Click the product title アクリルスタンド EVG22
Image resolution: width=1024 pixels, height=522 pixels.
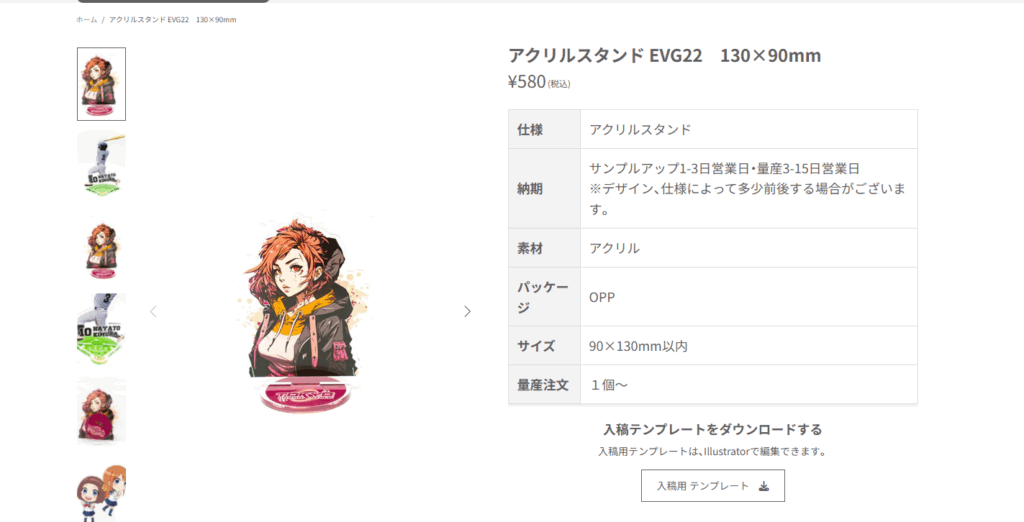click(664, 56)
